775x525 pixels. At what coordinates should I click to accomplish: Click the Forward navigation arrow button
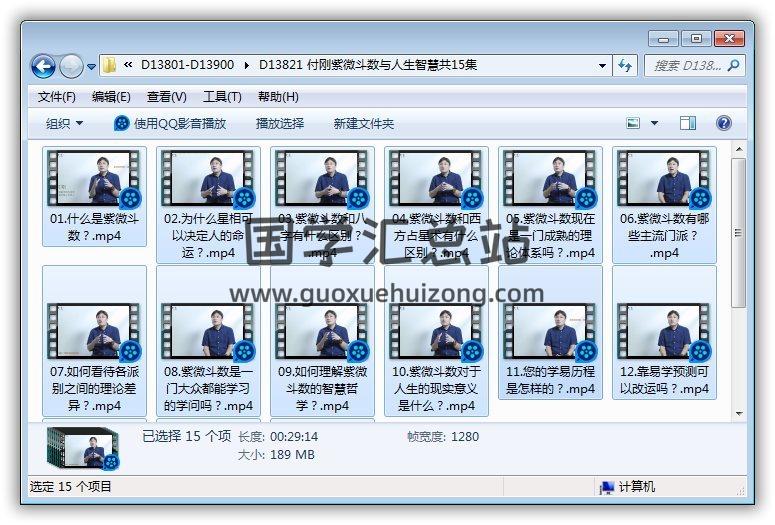[x=71, y=67]
